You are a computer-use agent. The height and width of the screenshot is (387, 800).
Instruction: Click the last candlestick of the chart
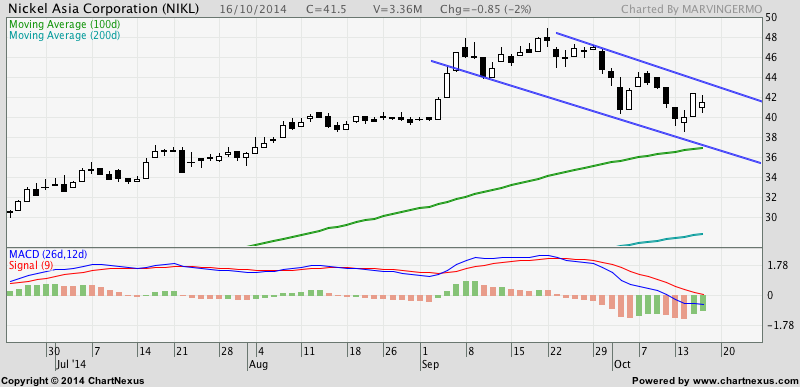tap(702, 105)
